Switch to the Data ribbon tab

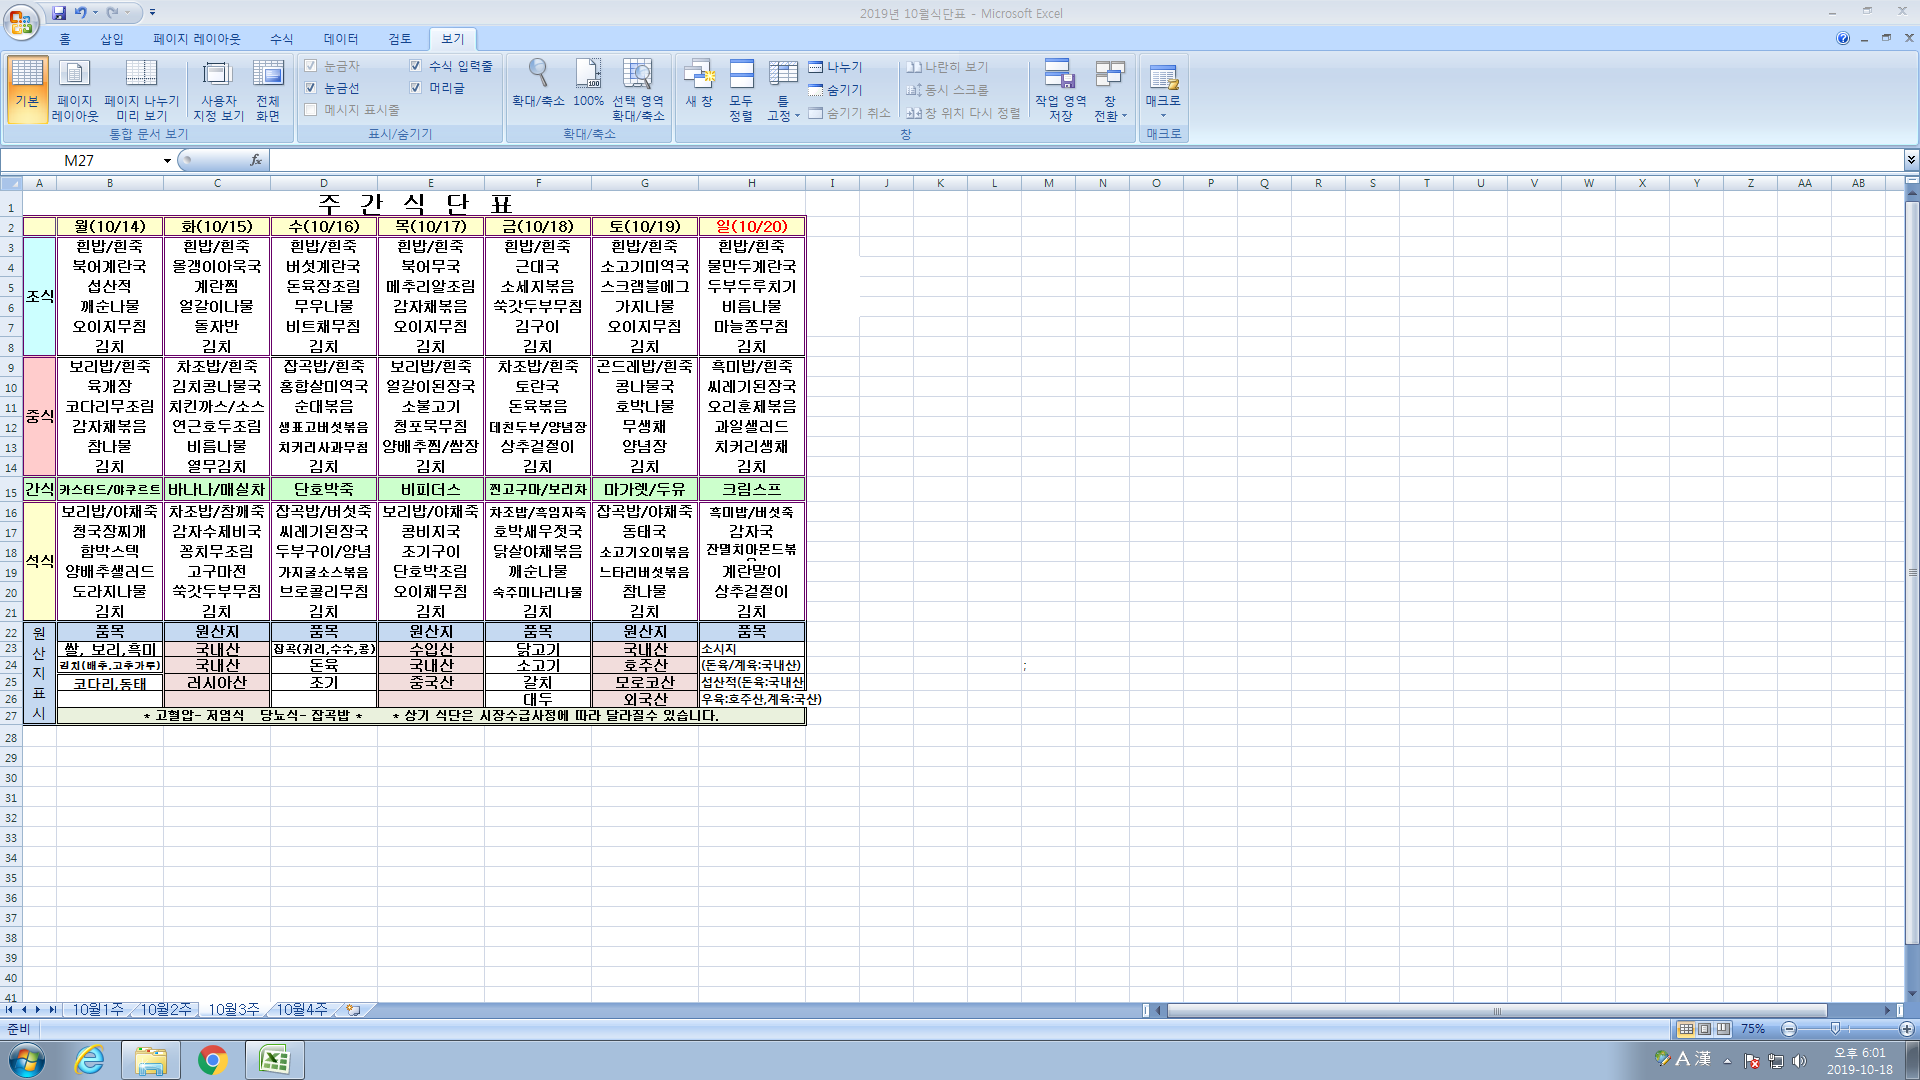pyautogui.click(x=340, y=39)
